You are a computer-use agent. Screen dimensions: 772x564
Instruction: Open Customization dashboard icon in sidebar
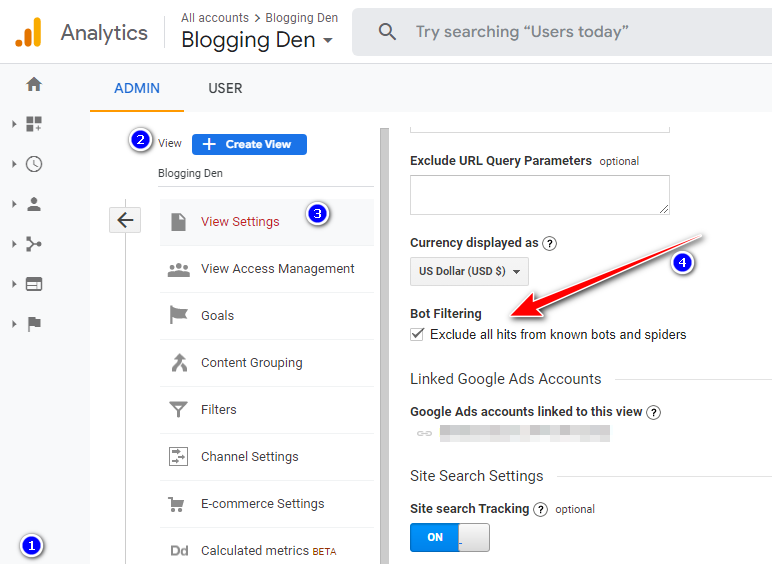click(34, 124)
